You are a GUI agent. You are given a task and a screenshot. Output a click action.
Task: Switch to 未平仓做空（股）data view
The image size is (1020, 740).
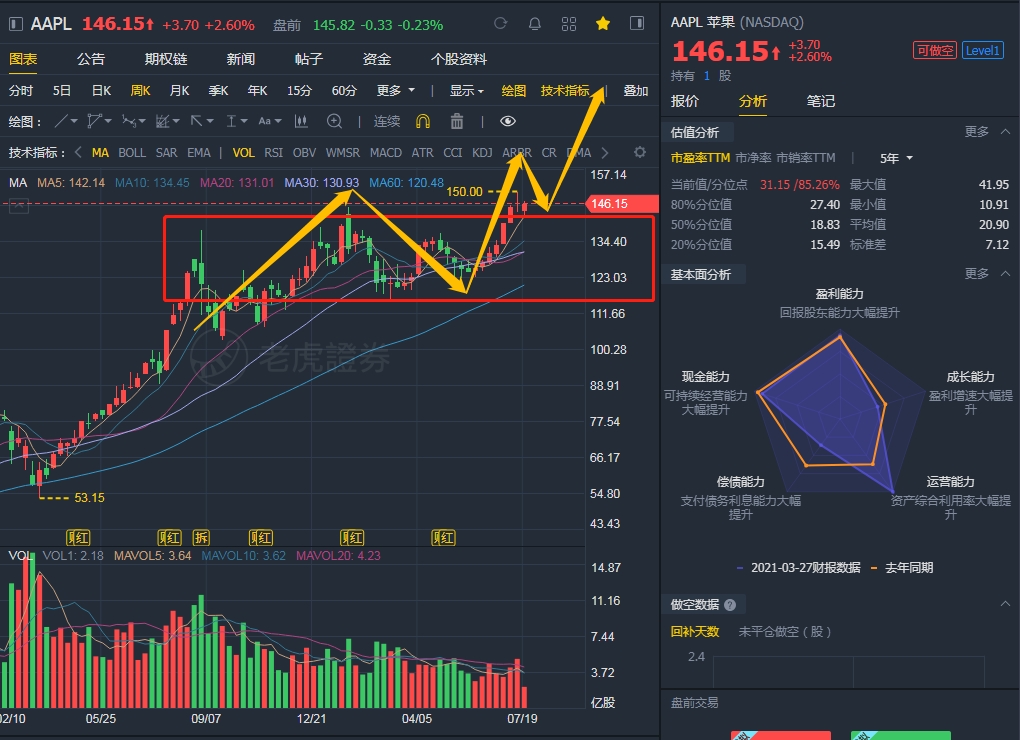click(785, 632)
